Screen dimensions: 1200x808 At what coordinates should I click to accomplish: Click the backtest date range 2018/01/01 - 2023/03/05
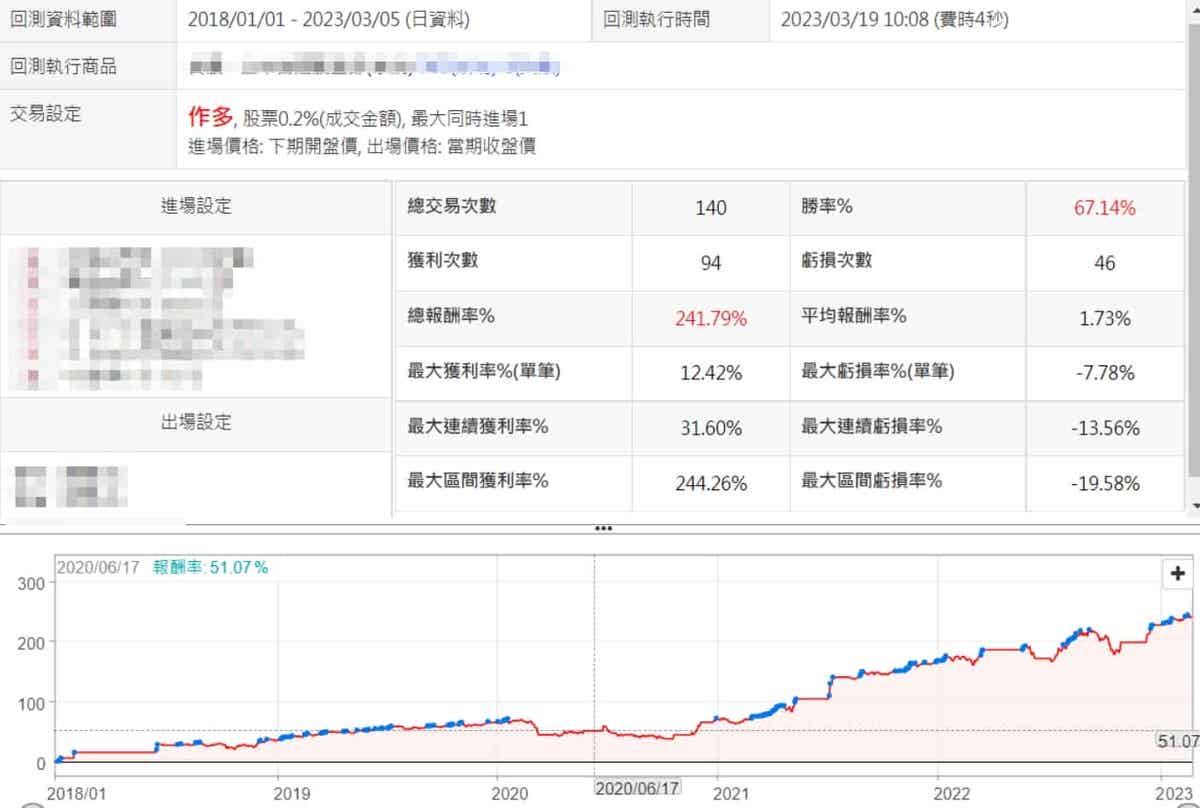pyautogui.click(x=329, y=19)
